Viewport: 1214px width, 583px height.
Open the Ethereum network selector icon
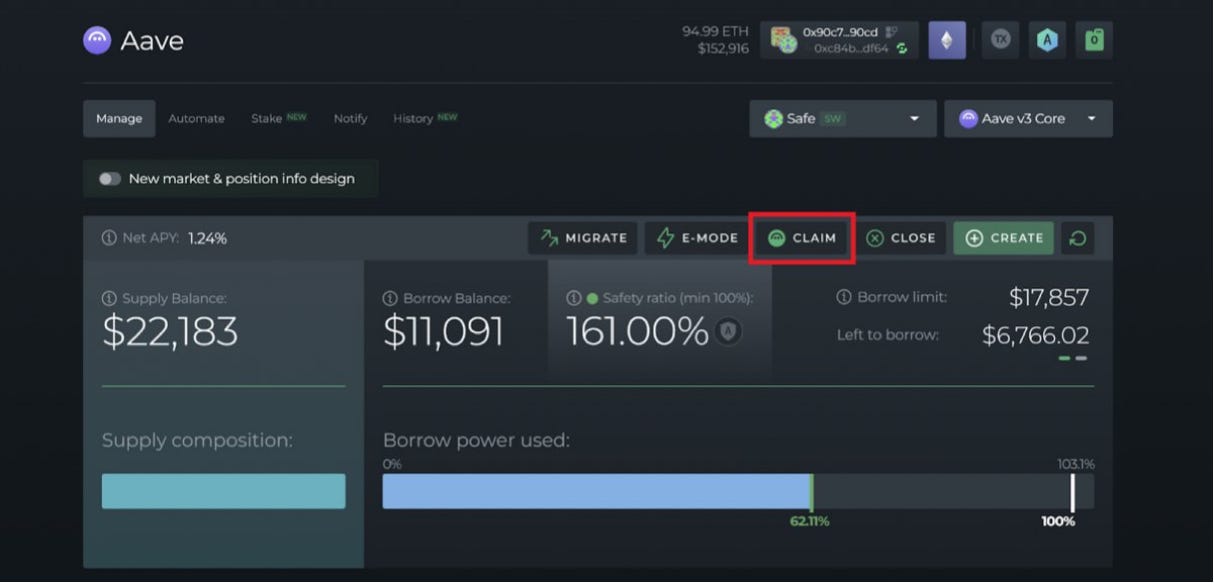(947, 40)
